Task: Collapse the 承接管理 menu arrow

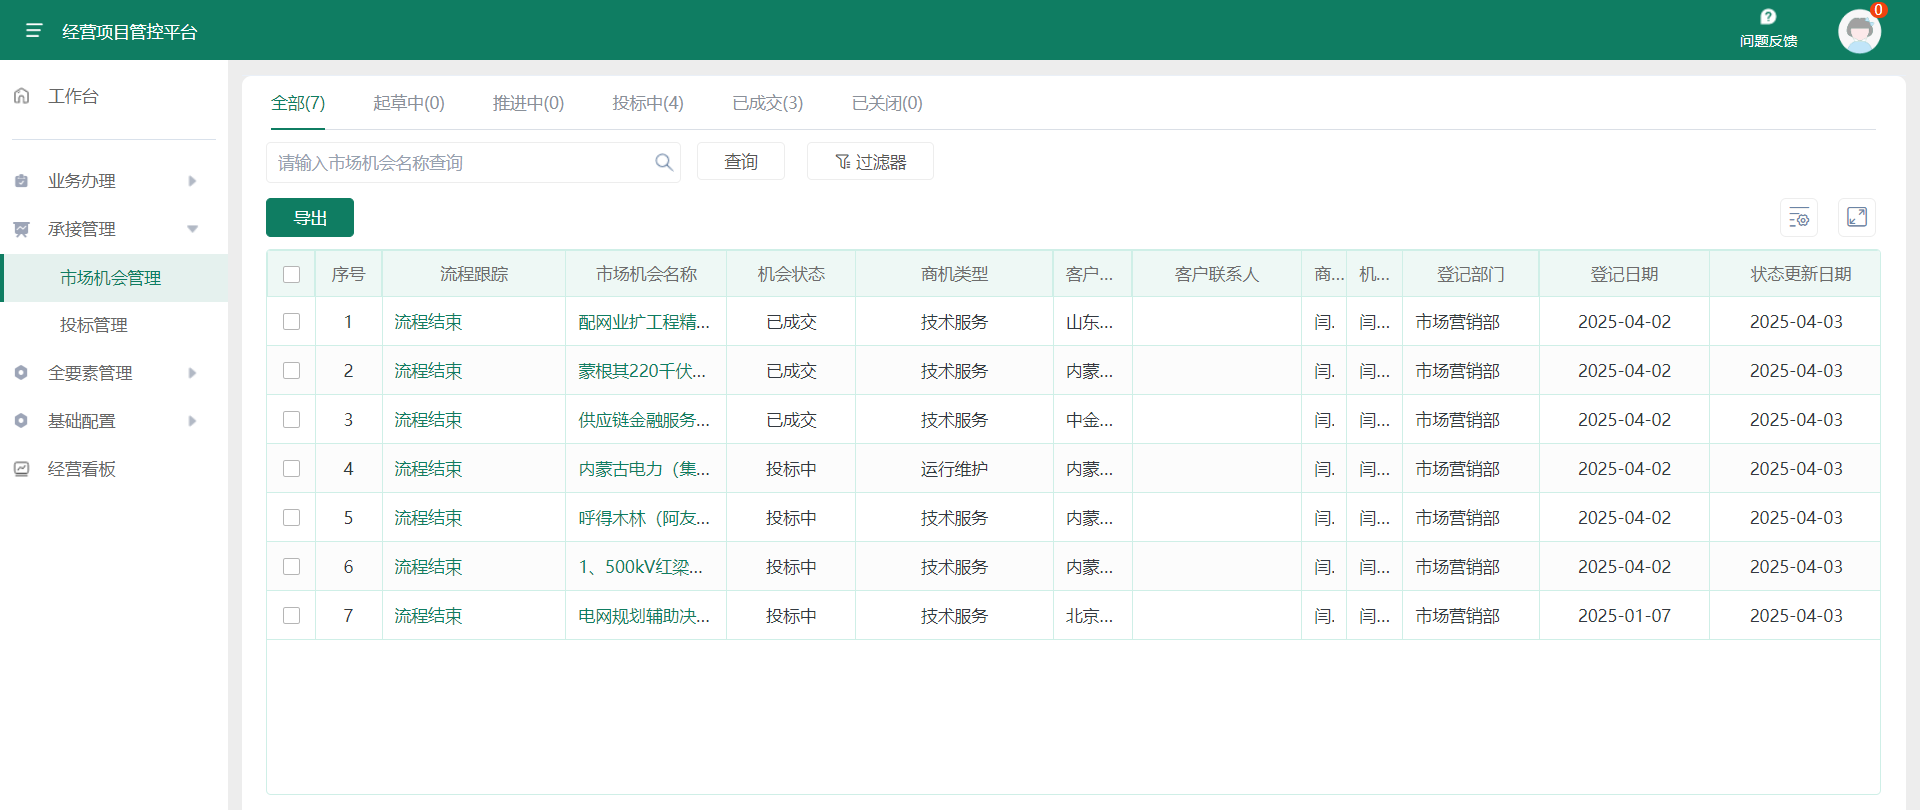Action: [192, 229]
